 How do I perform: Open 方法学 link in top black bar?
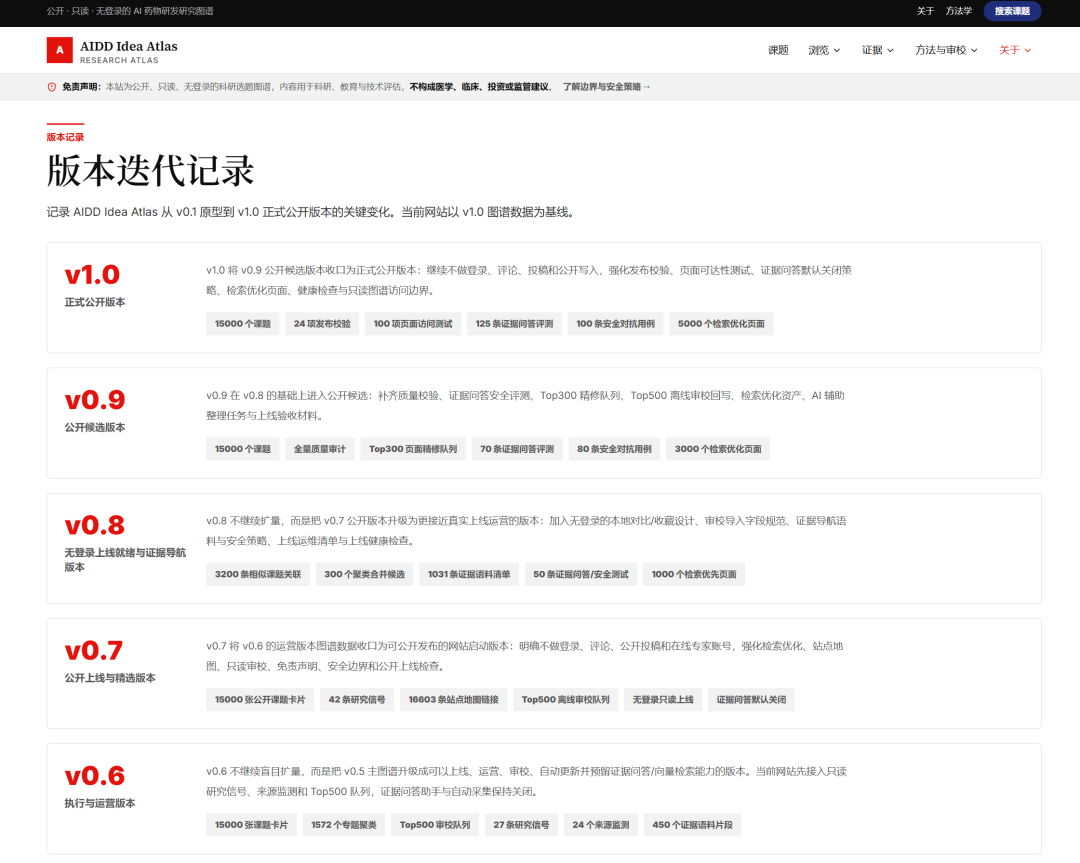pos(958,11)
